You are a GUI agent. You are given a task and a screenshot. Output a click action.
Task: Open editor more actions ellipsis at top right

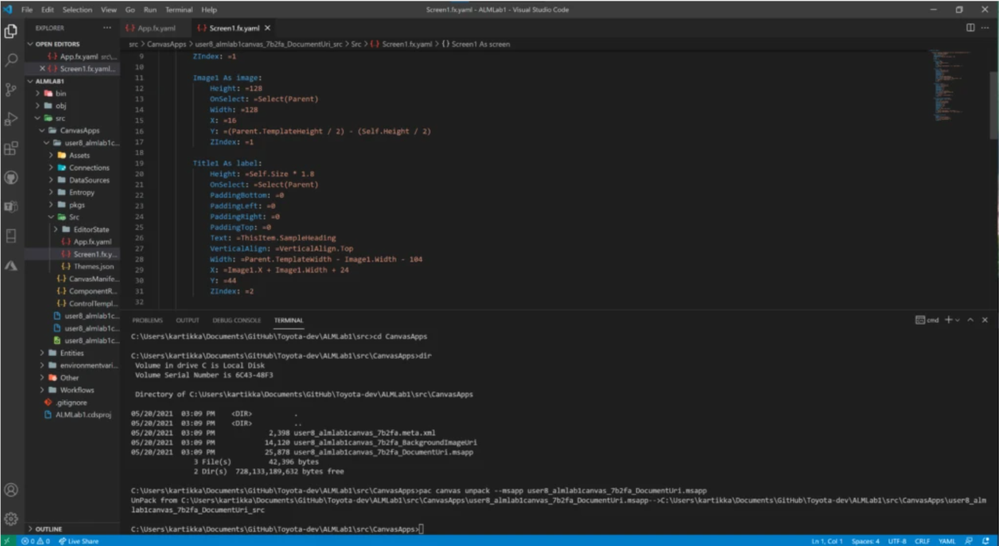[986, 28]
